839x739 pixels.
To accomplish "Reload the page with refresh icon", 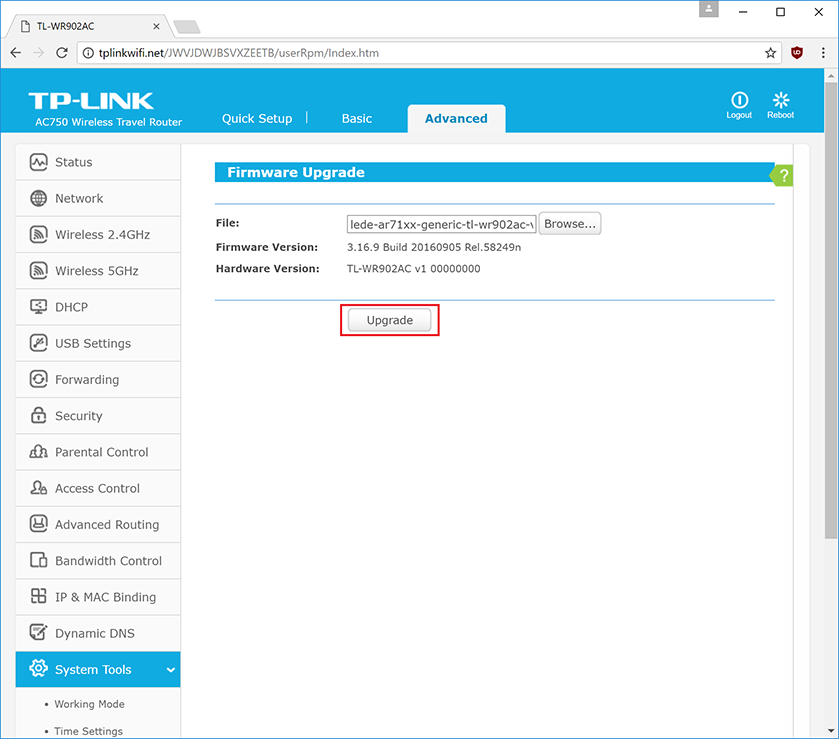I will pyautogui.click(x=62, y=53).
